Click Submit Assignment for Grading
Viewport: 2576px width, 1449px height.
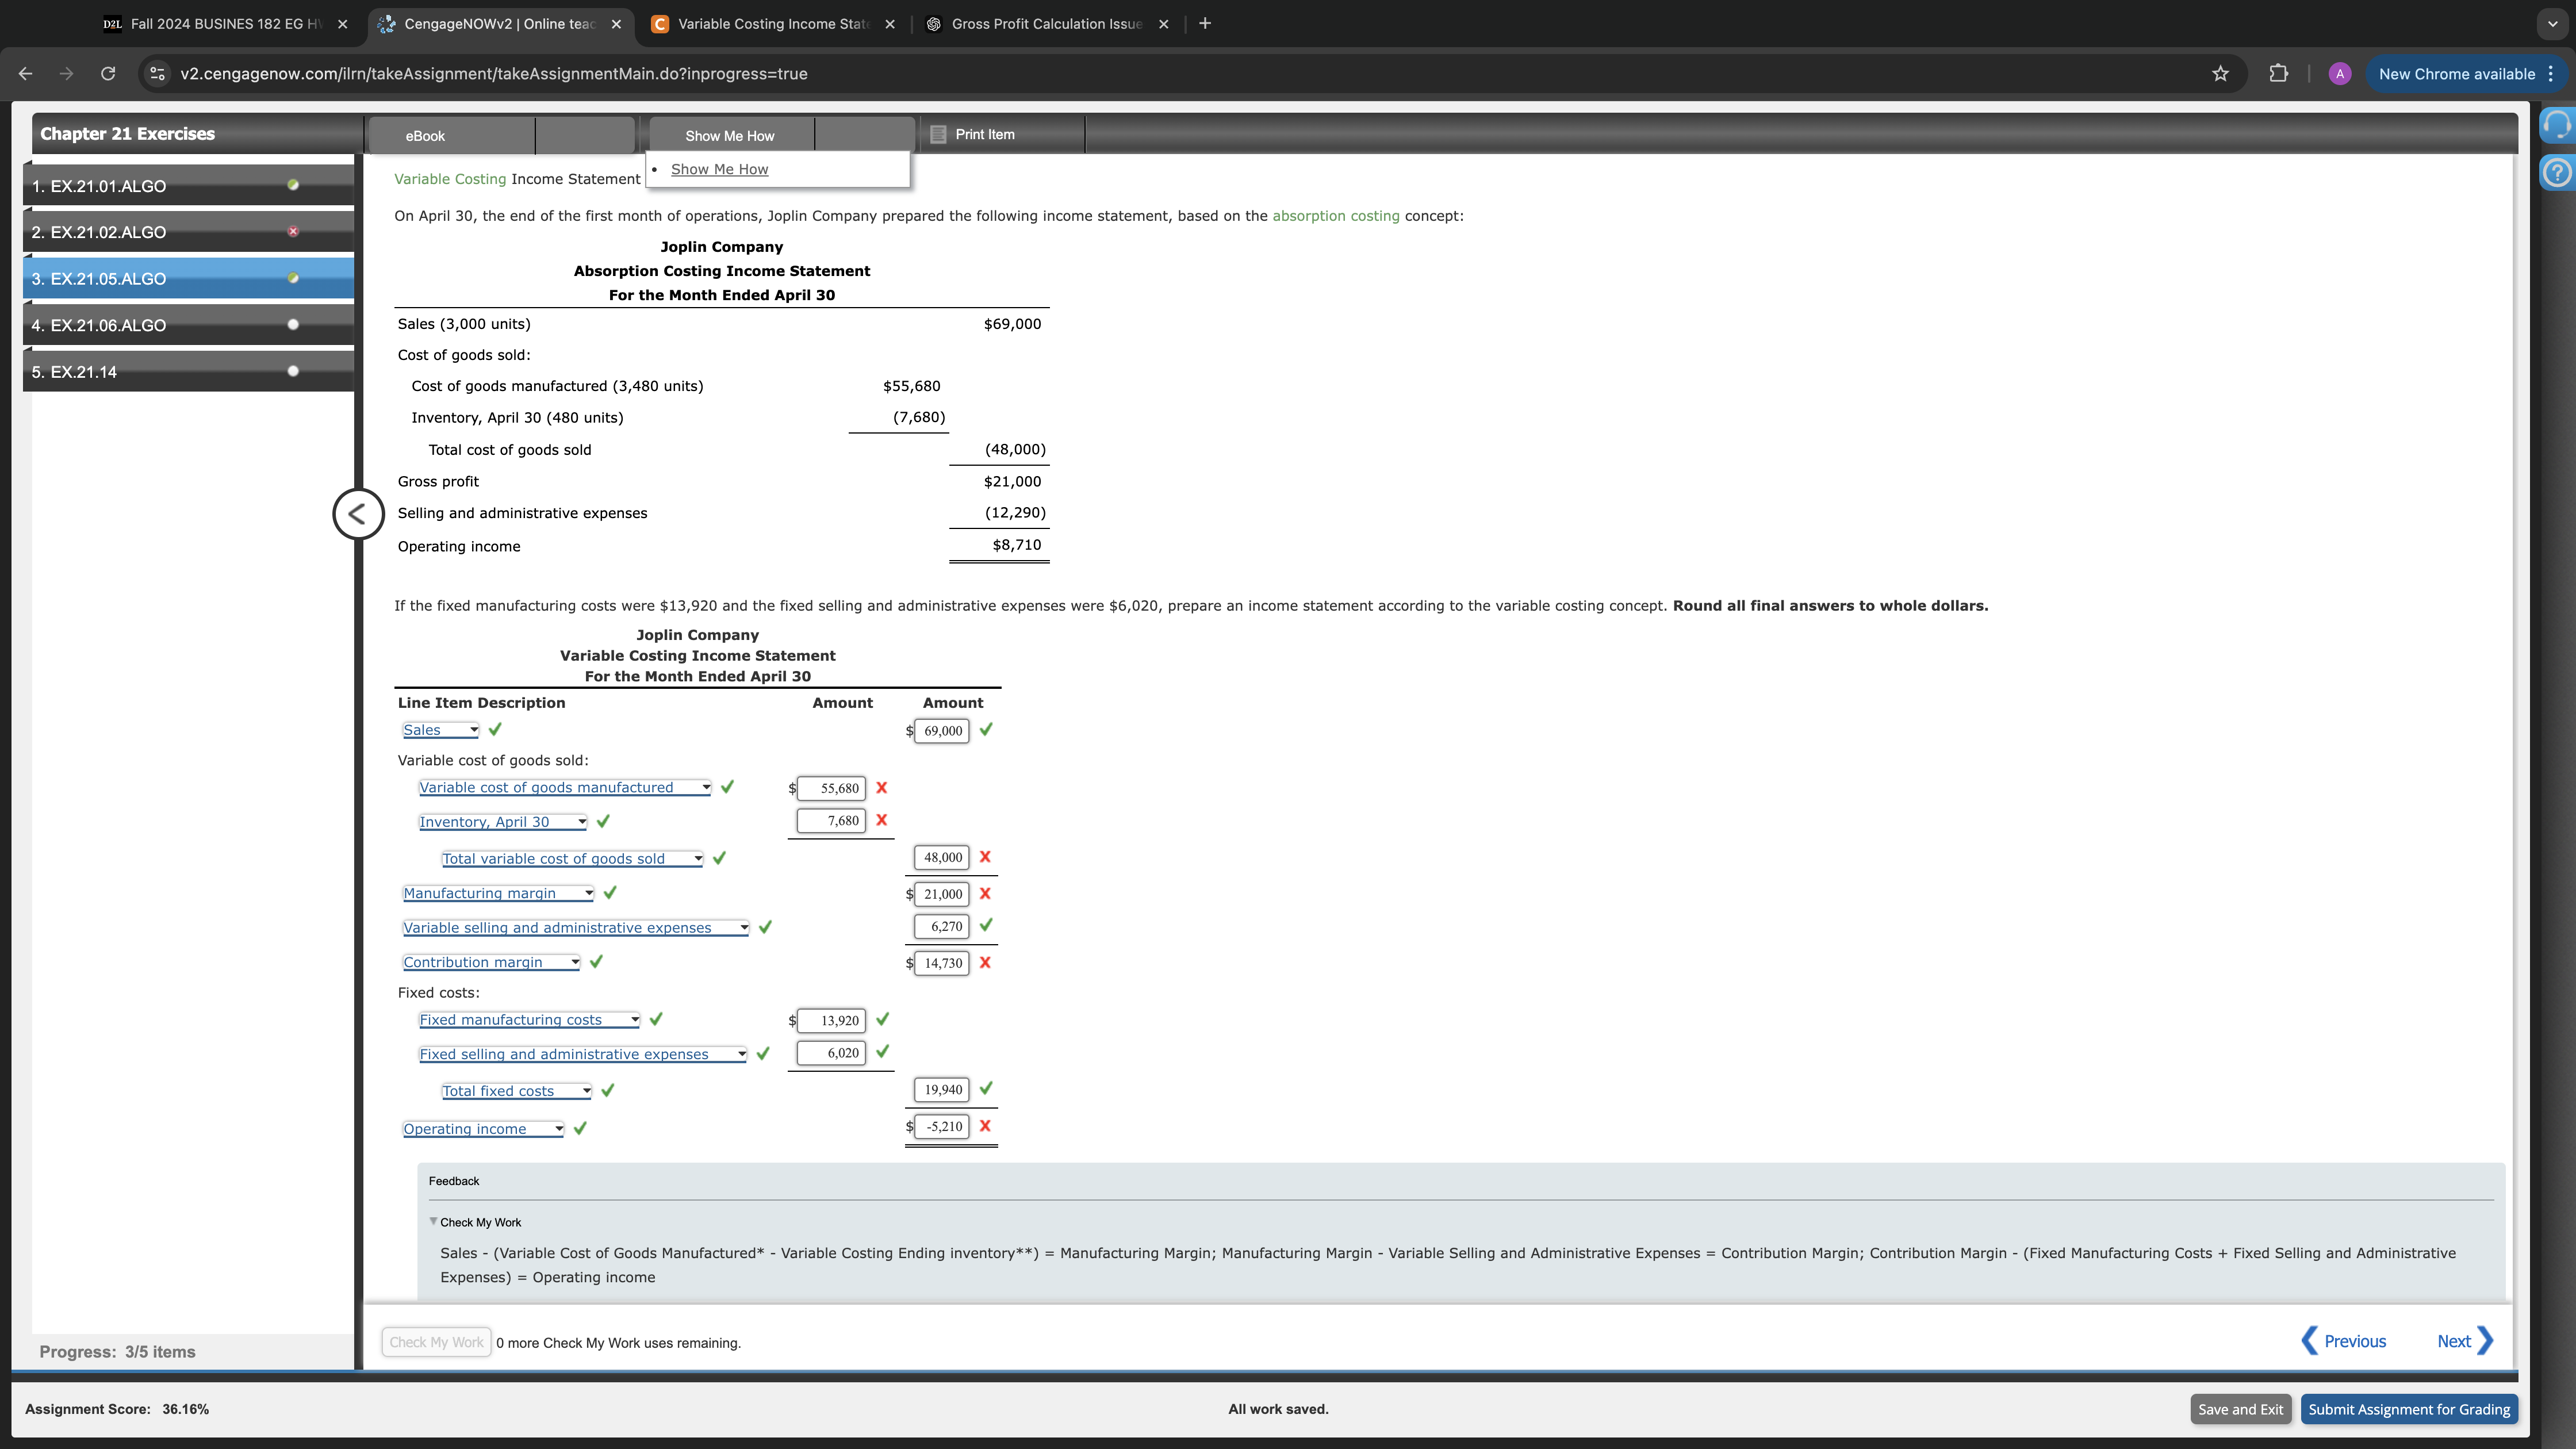(2408, 1409)
